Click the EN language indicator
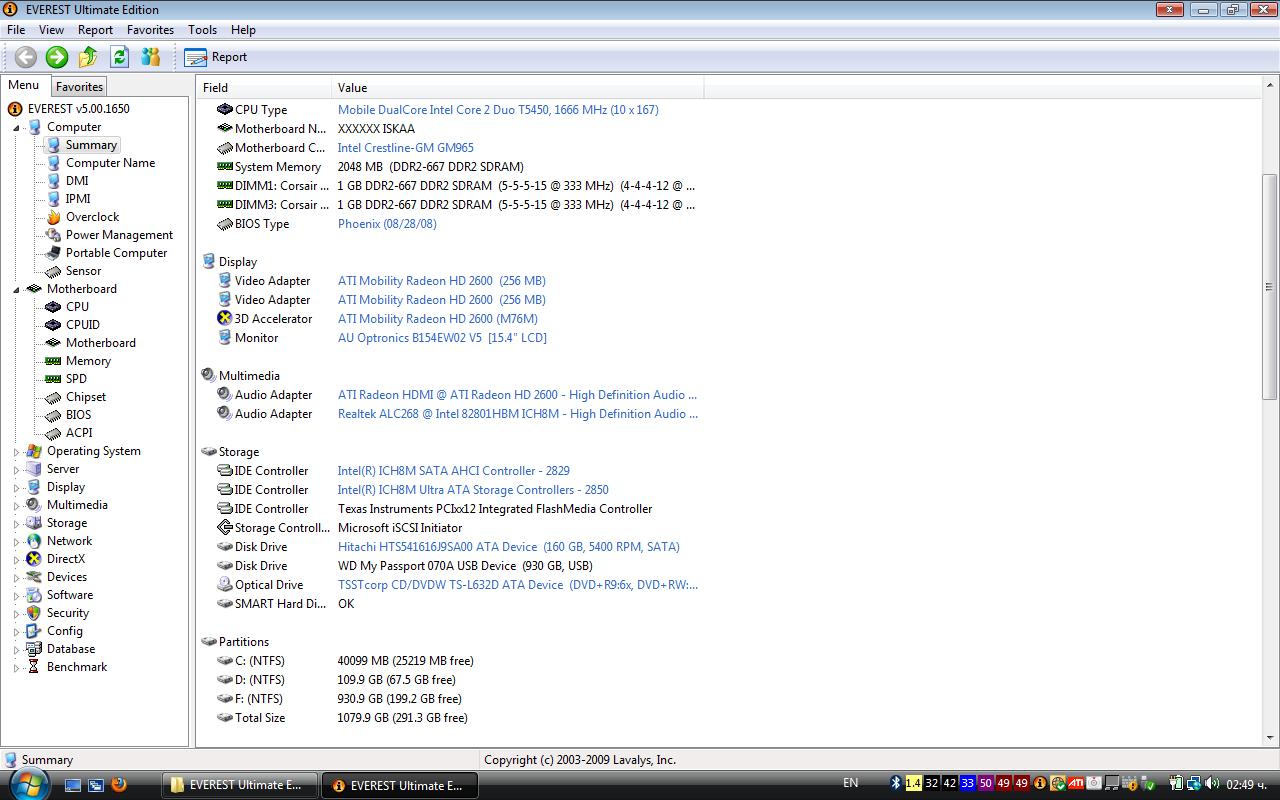Image resolution: width=1280 pixels, height=800 pixels. [x=851, y=784]
